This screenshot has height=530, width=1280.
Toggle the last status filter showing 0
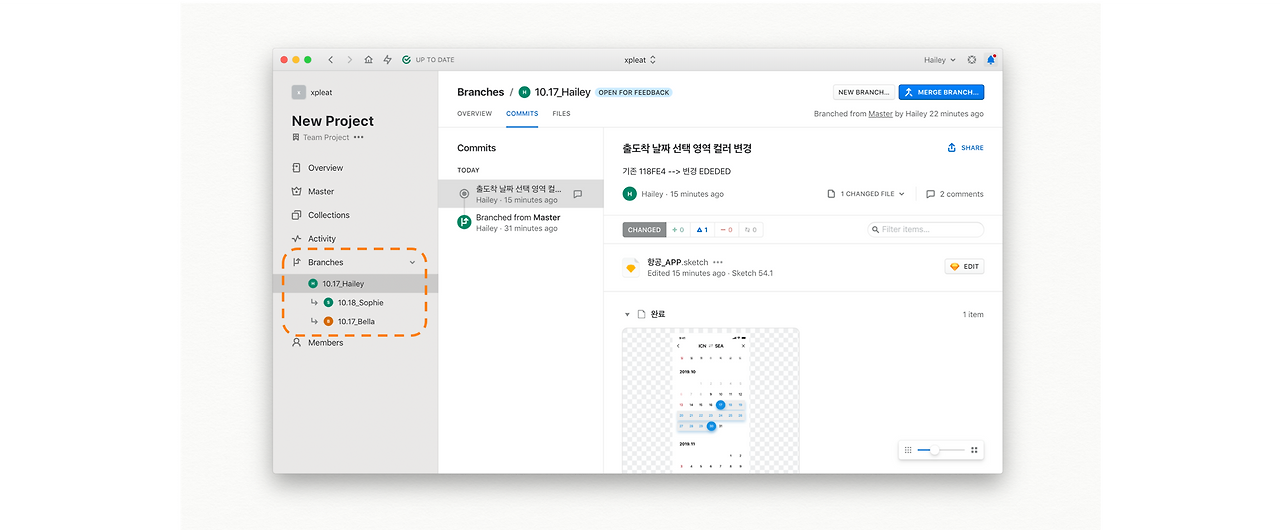click(751, 230)
